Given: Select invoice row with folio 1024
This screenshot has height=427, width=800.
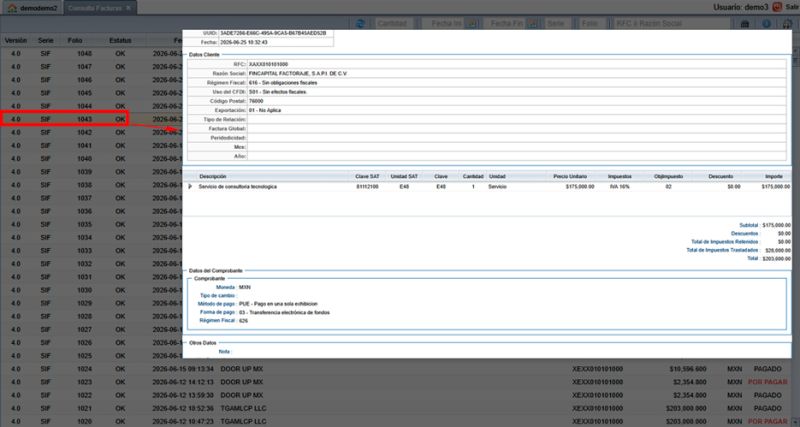Looking at the screenshot, I should (x=400, y=369).
